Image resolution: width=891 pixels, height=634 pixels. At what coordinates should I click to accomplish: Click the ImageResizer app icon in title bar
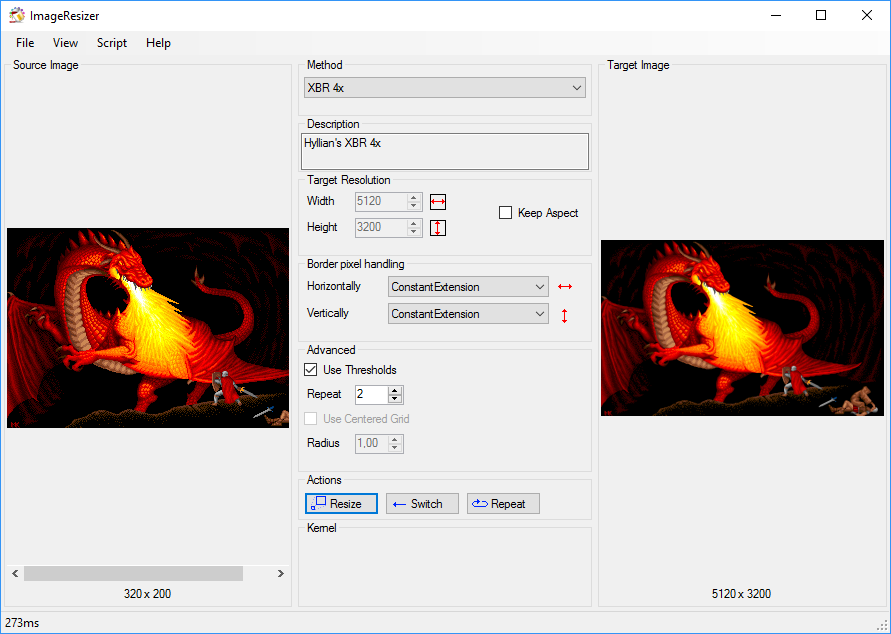[x=16, y=15]
